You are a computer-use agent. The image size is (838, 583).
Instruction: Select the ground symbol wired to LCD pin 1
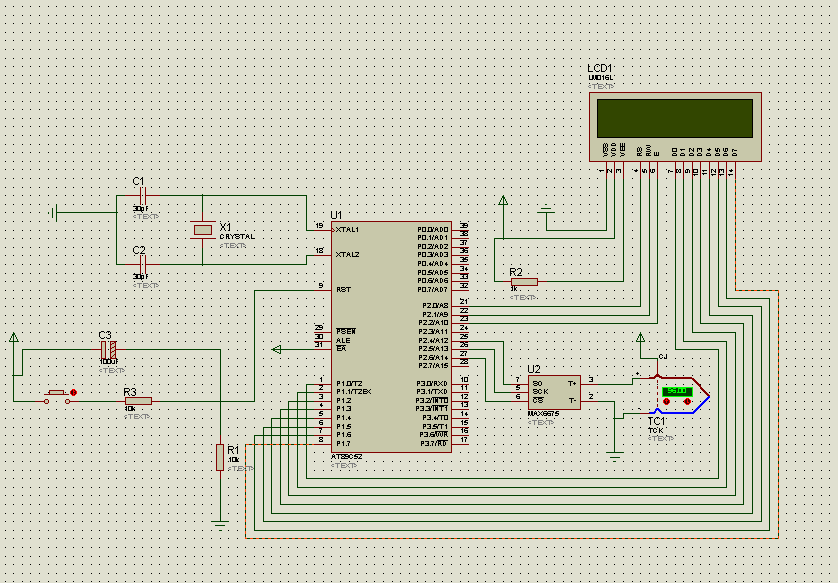(546, 209)
